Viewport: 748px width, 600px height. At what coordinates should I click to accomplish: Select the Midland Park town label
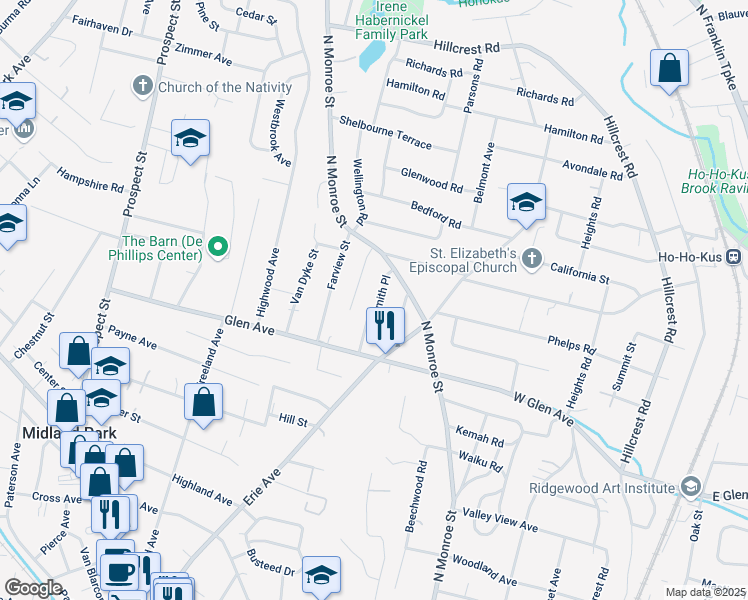click(x=70, y=433)
